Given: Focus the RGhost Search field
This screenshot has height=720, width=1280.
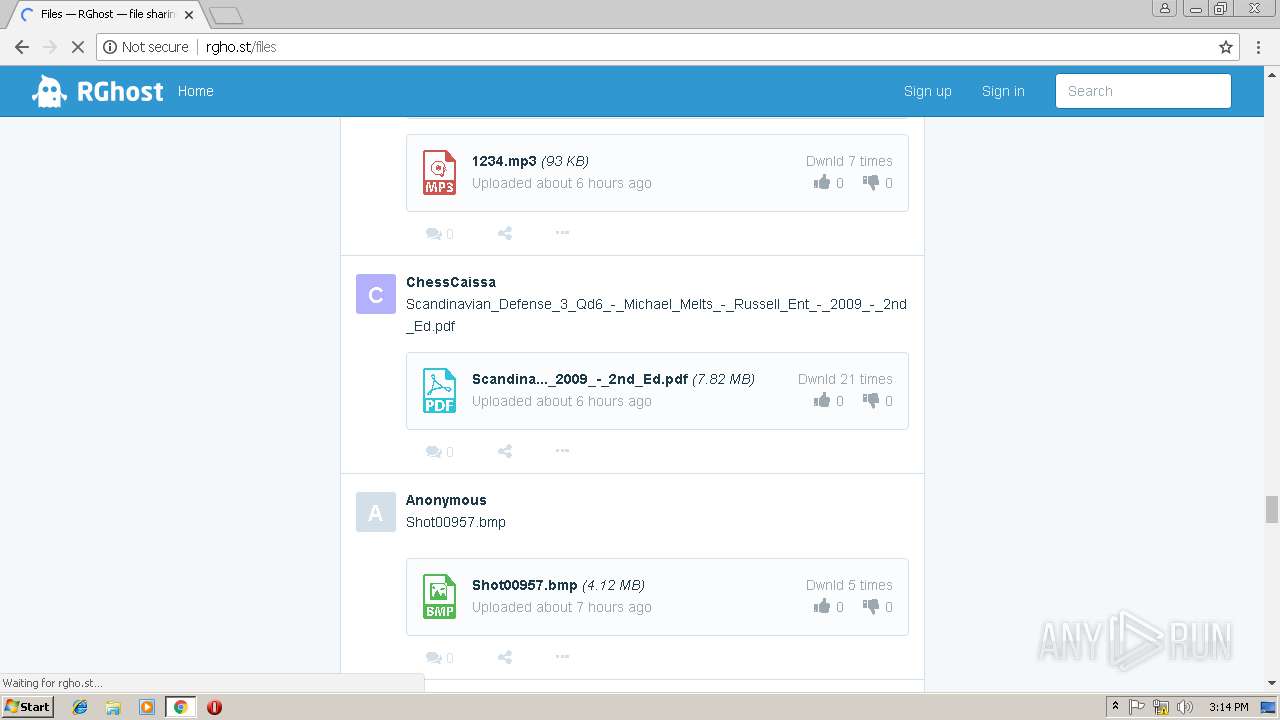Looking at the screenshot, I should pyautogui.click(x=1143, y=91).
